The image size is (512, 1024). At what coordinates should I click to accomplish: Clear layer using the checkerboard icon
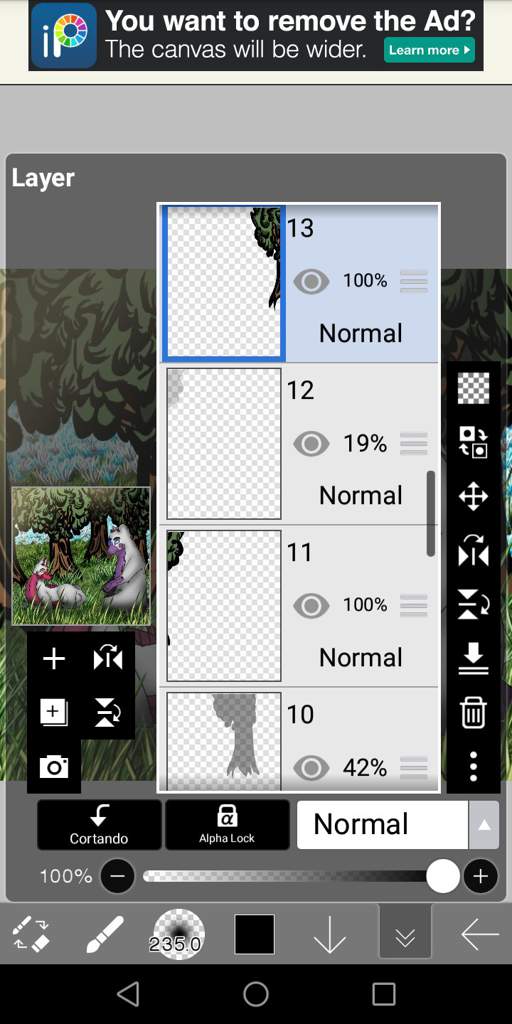pos(473,389)
